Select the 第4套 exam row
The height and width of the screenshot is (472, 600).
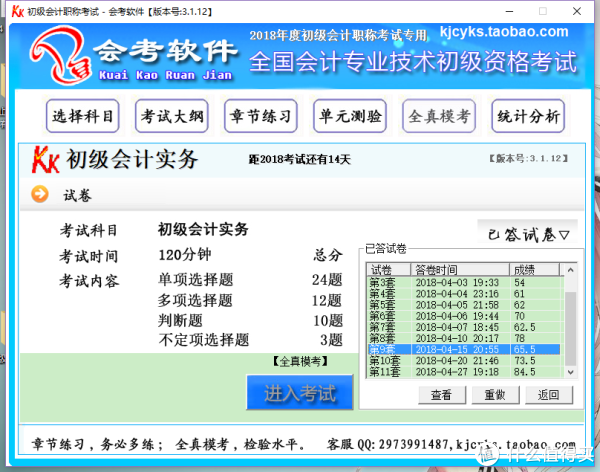coord(464,294)
